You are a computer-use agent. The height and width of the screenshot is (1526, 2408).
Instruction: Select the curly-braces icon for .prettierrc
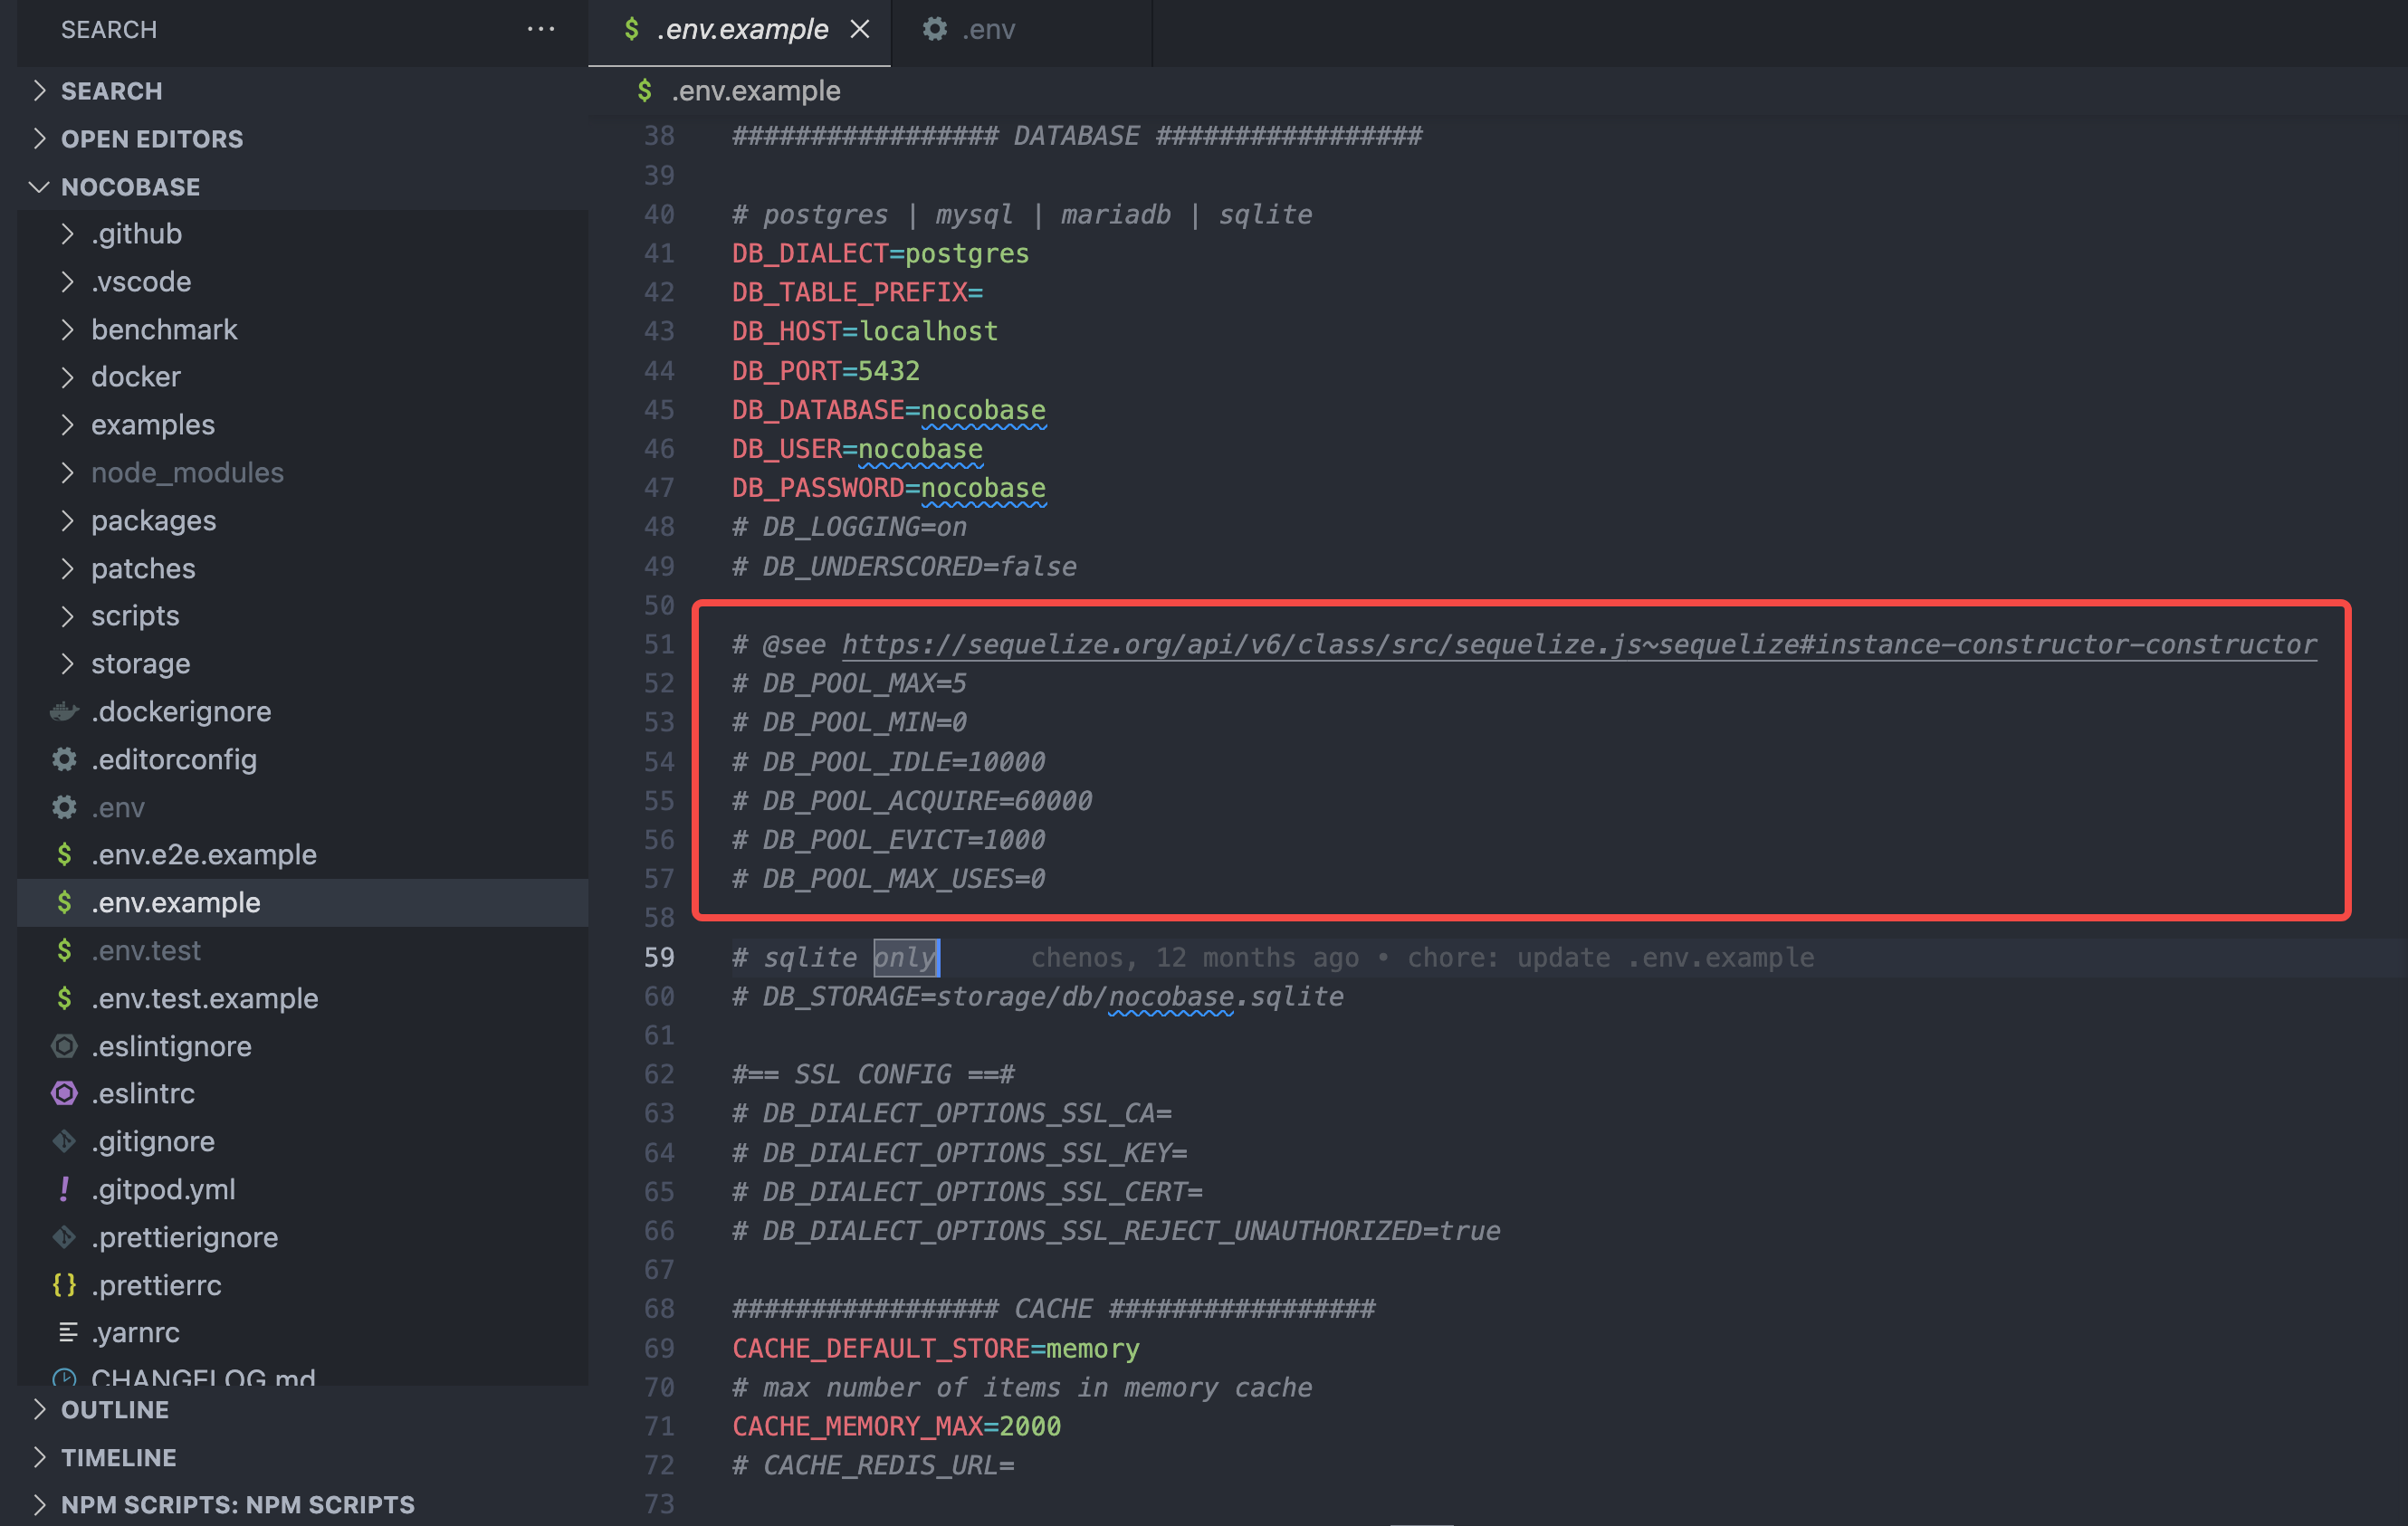[x=64, y=1285]
